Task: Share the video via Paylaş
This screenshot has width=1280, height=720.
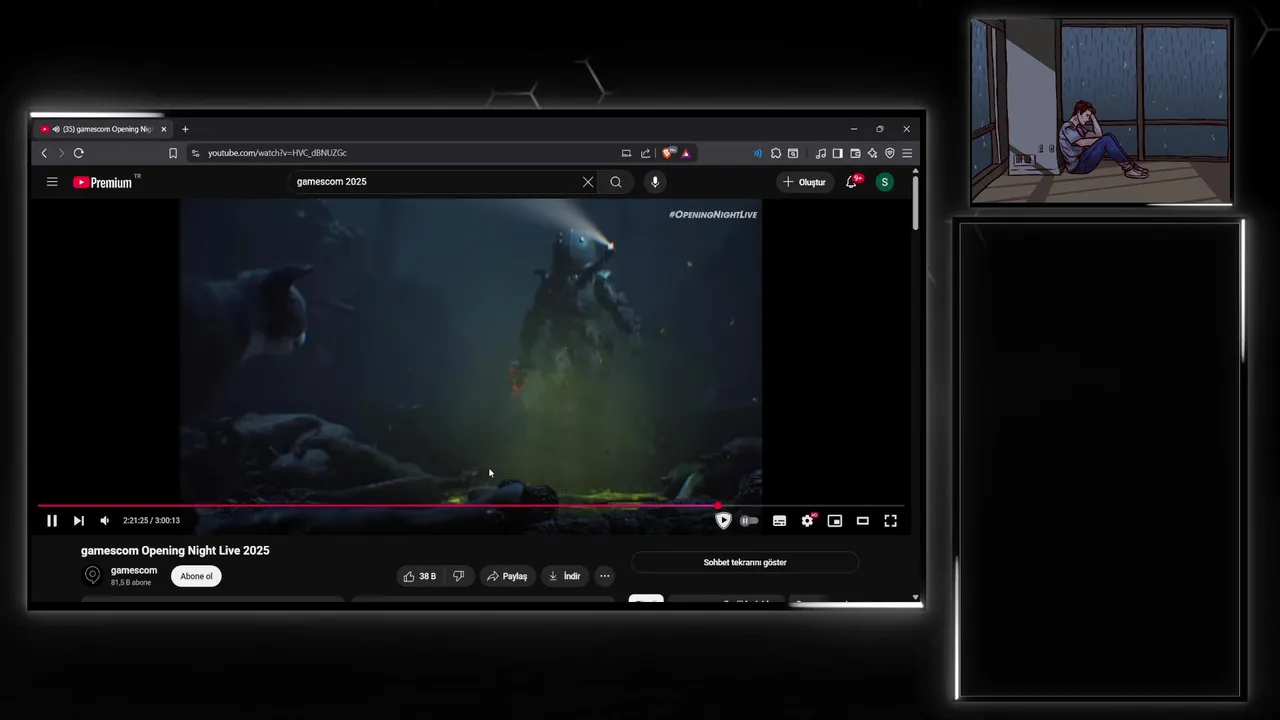Action: pyautogui.click(x=507, y=576)
